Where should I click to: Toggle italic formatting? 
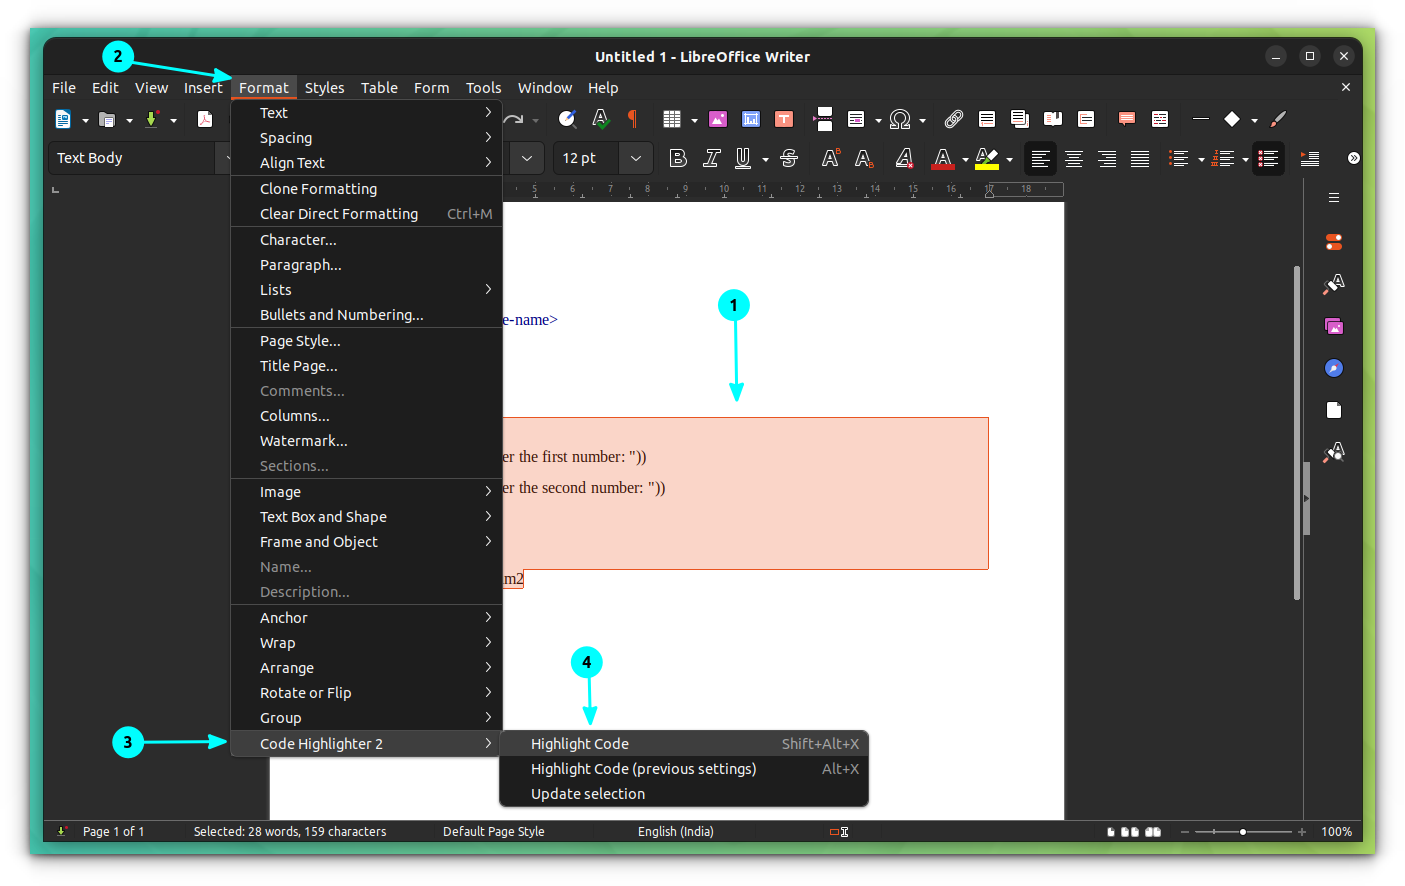(711, 158)
